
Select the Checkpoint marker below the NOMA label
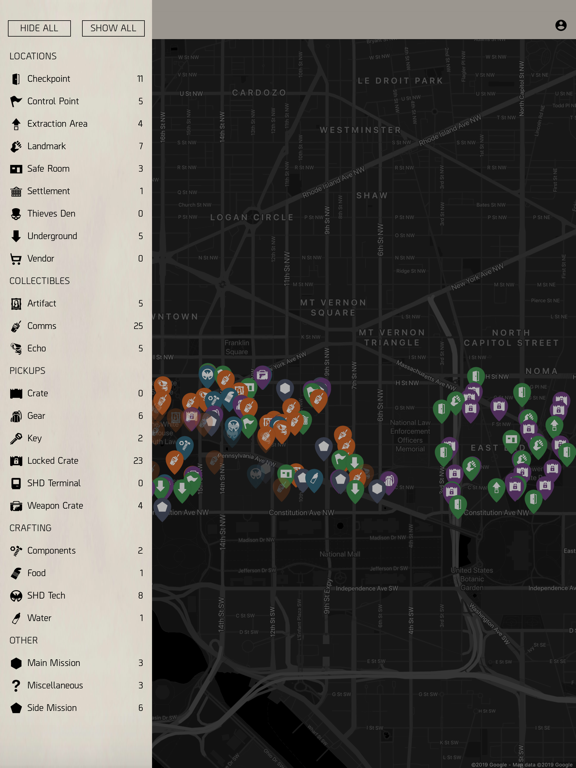(522, 393)
